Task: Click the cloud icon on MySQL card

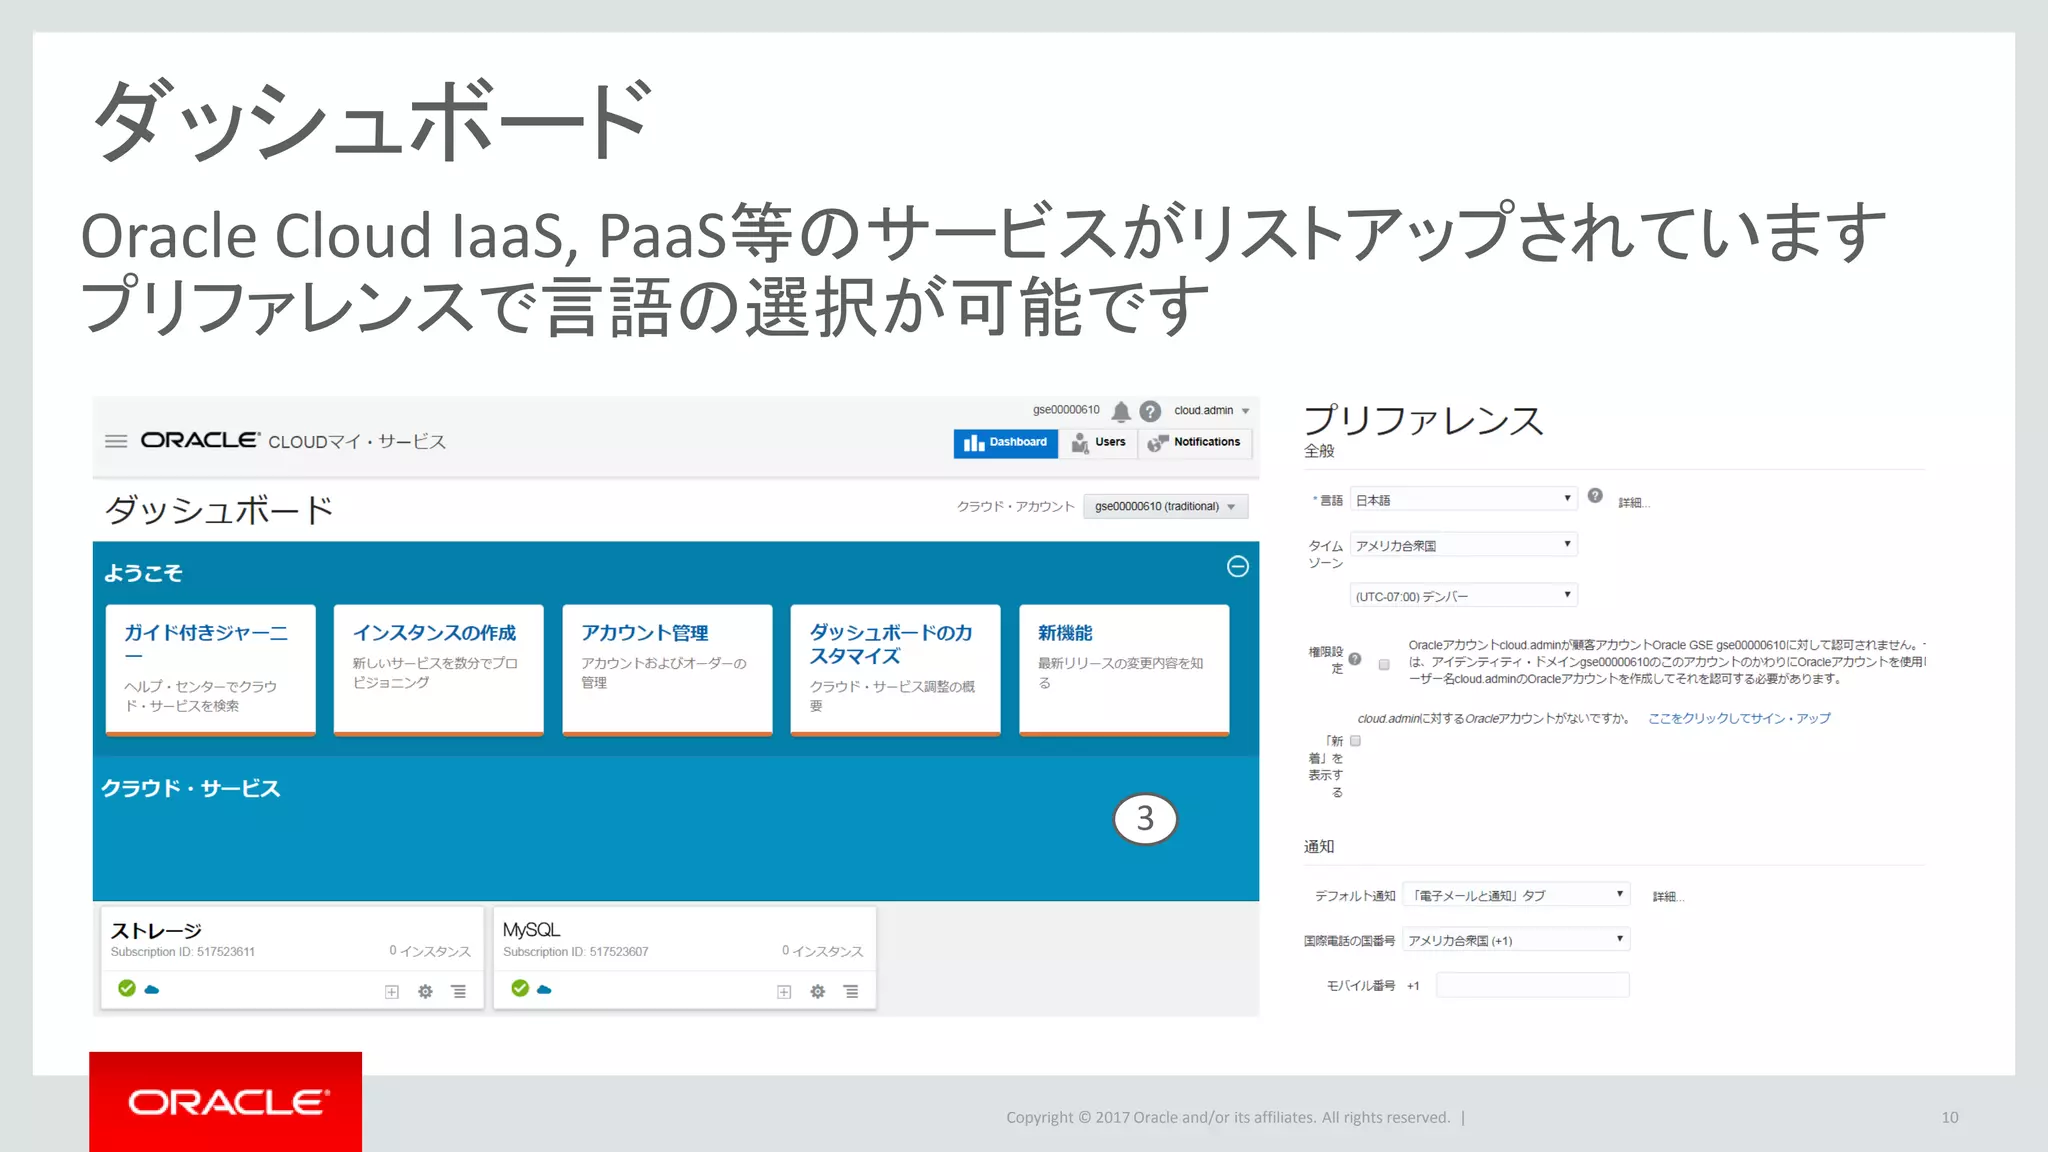Action: pyautogui.click(x=544, y=989)
